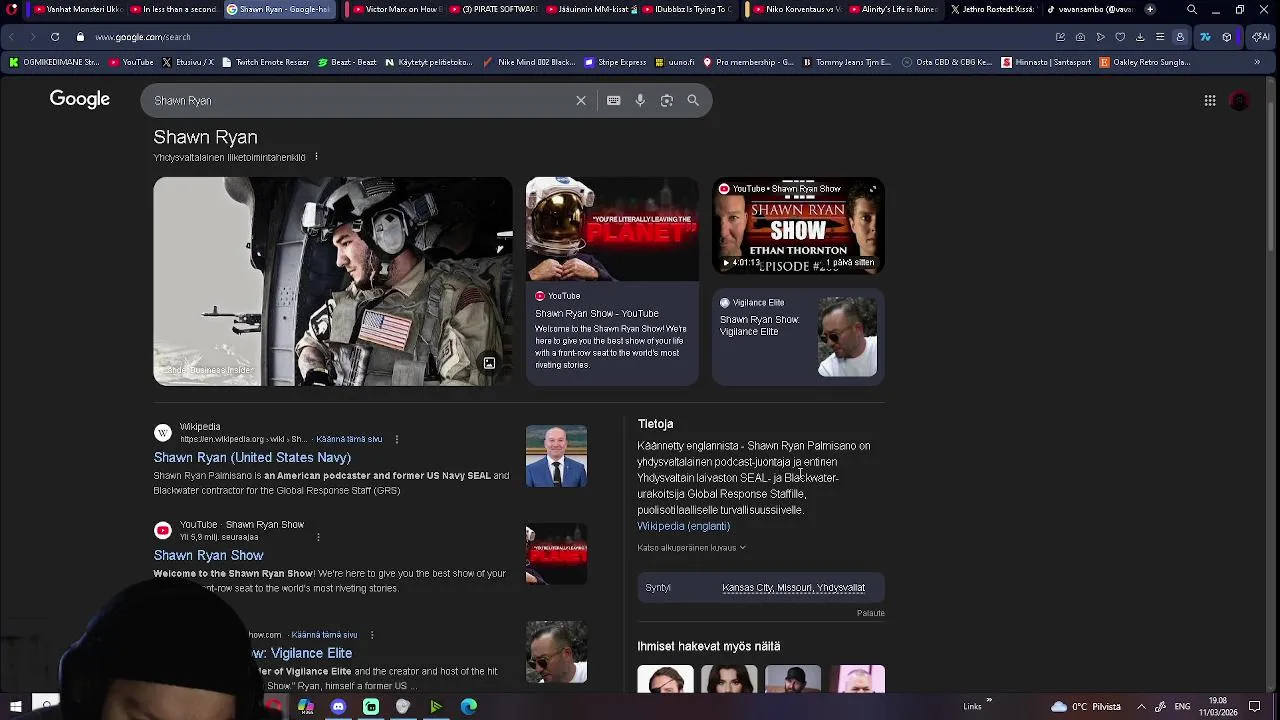Expand 'Katso alkuperäinen kuvaus'

coord(691,548)
